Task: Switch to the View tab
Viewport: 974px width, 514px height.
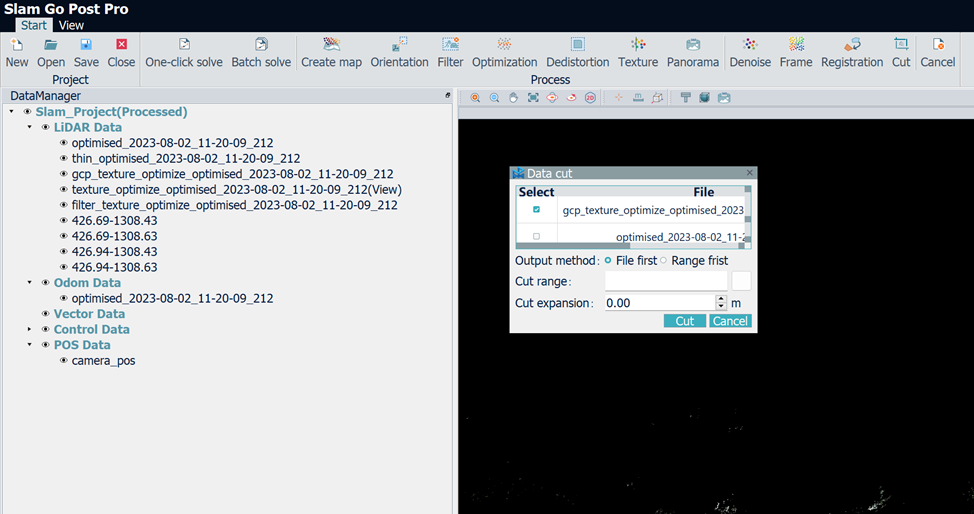Action: [71, 25]
